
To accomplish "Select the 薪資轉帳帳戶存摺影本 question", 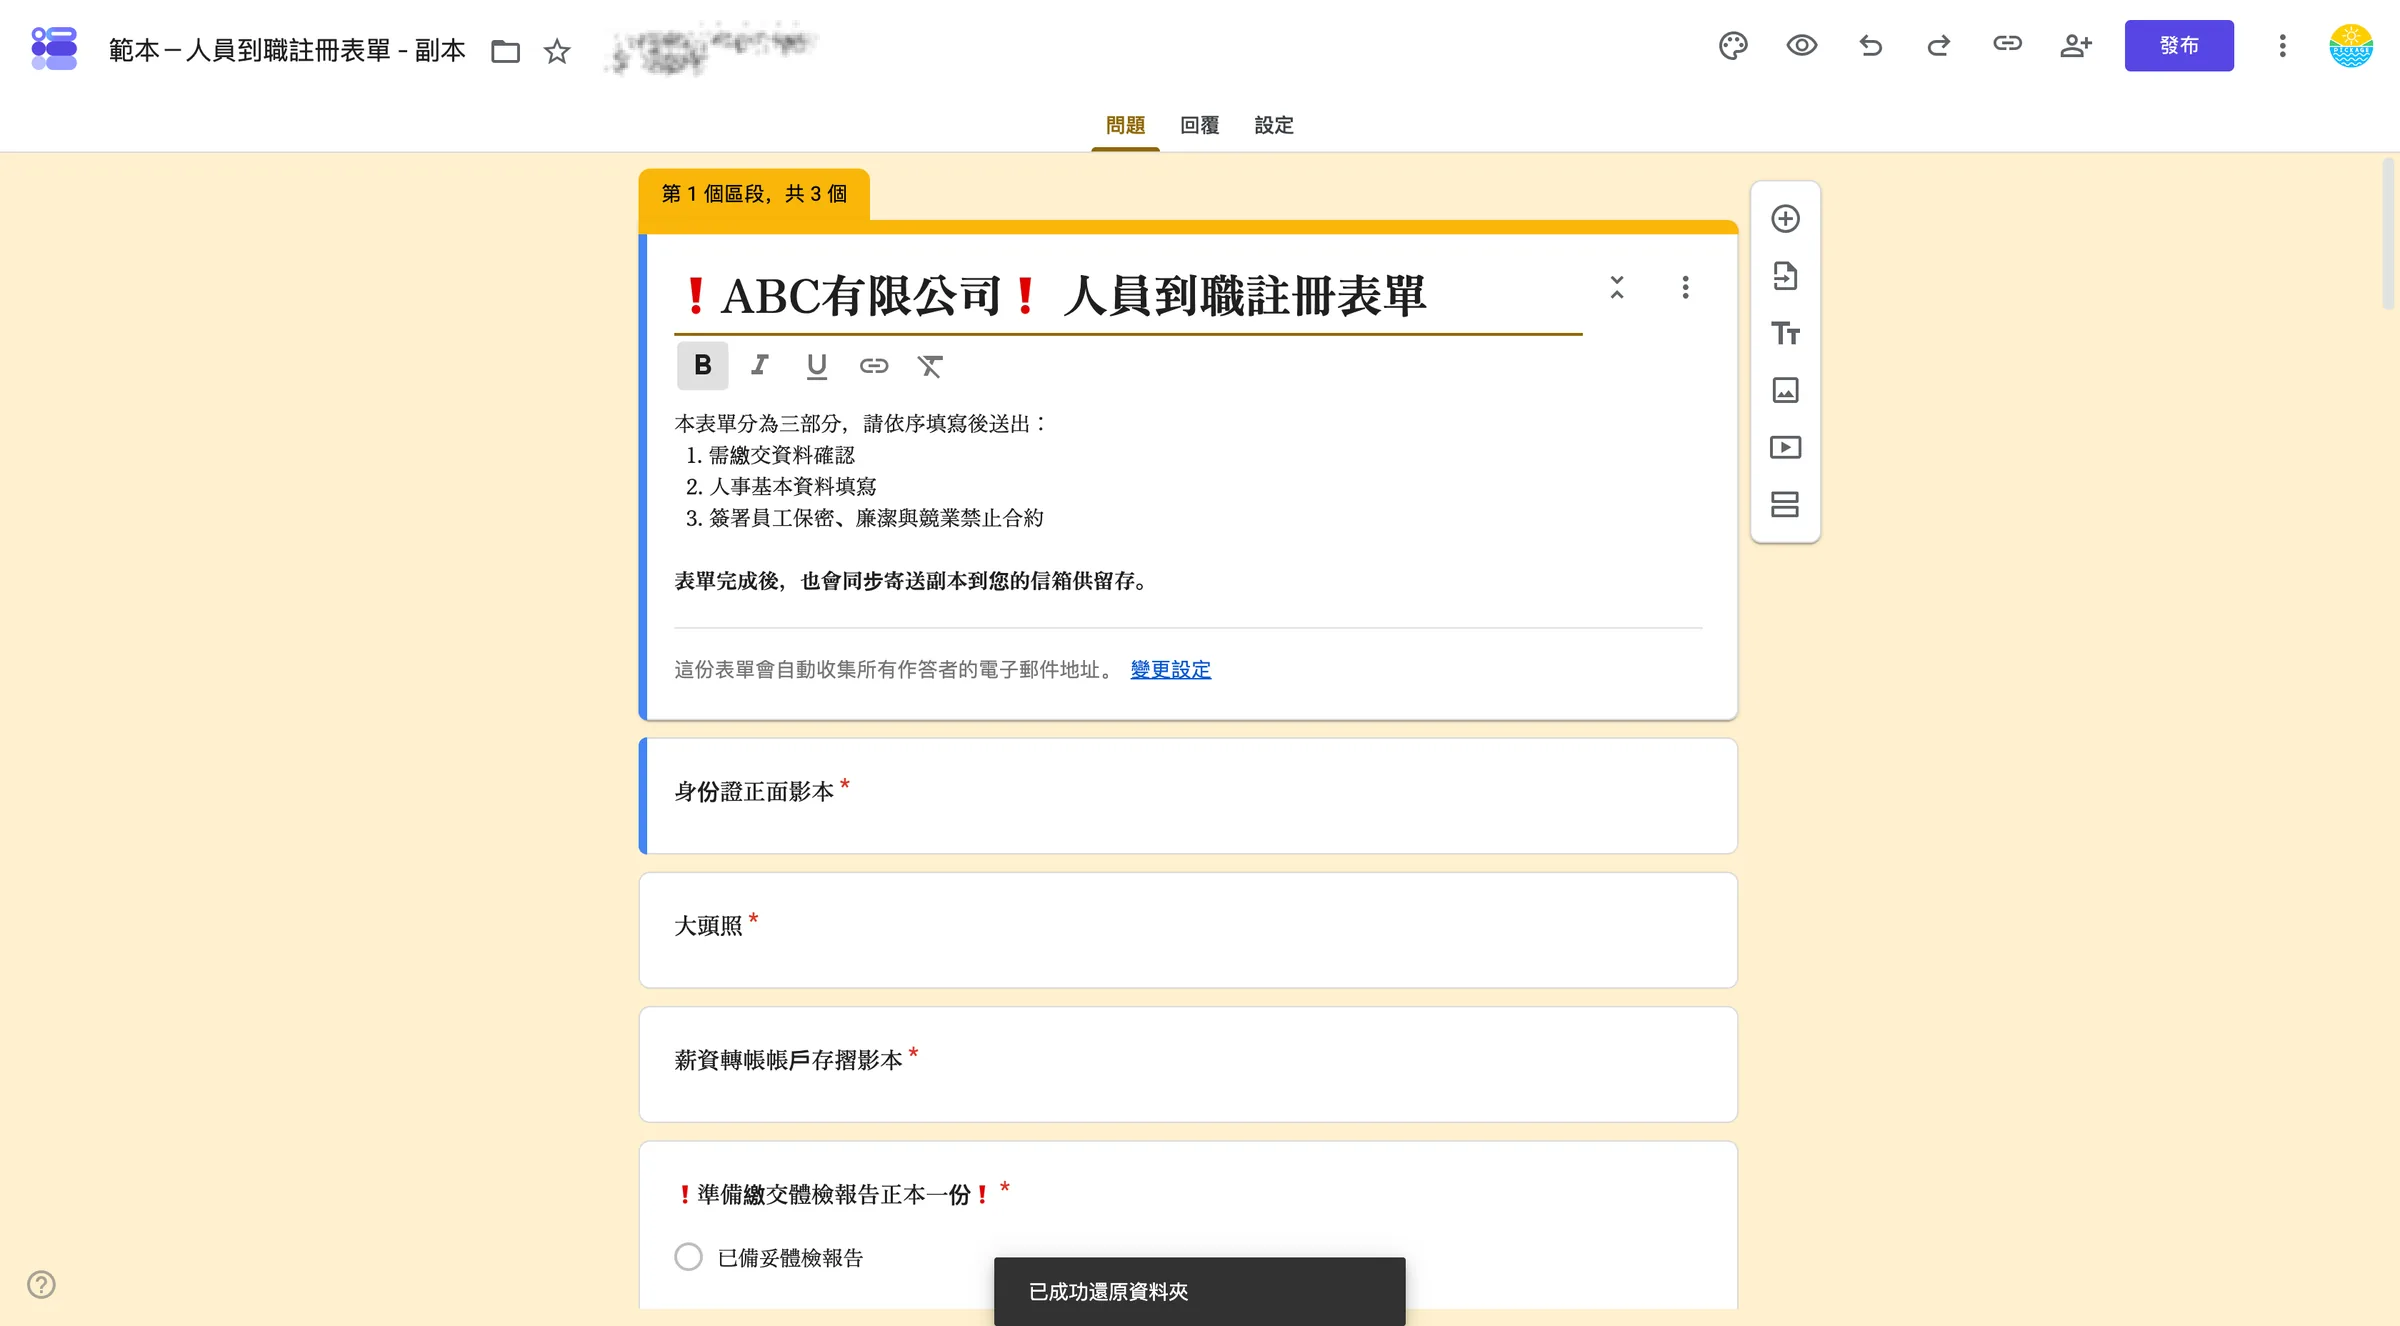I will [x=1188, y=1064].
